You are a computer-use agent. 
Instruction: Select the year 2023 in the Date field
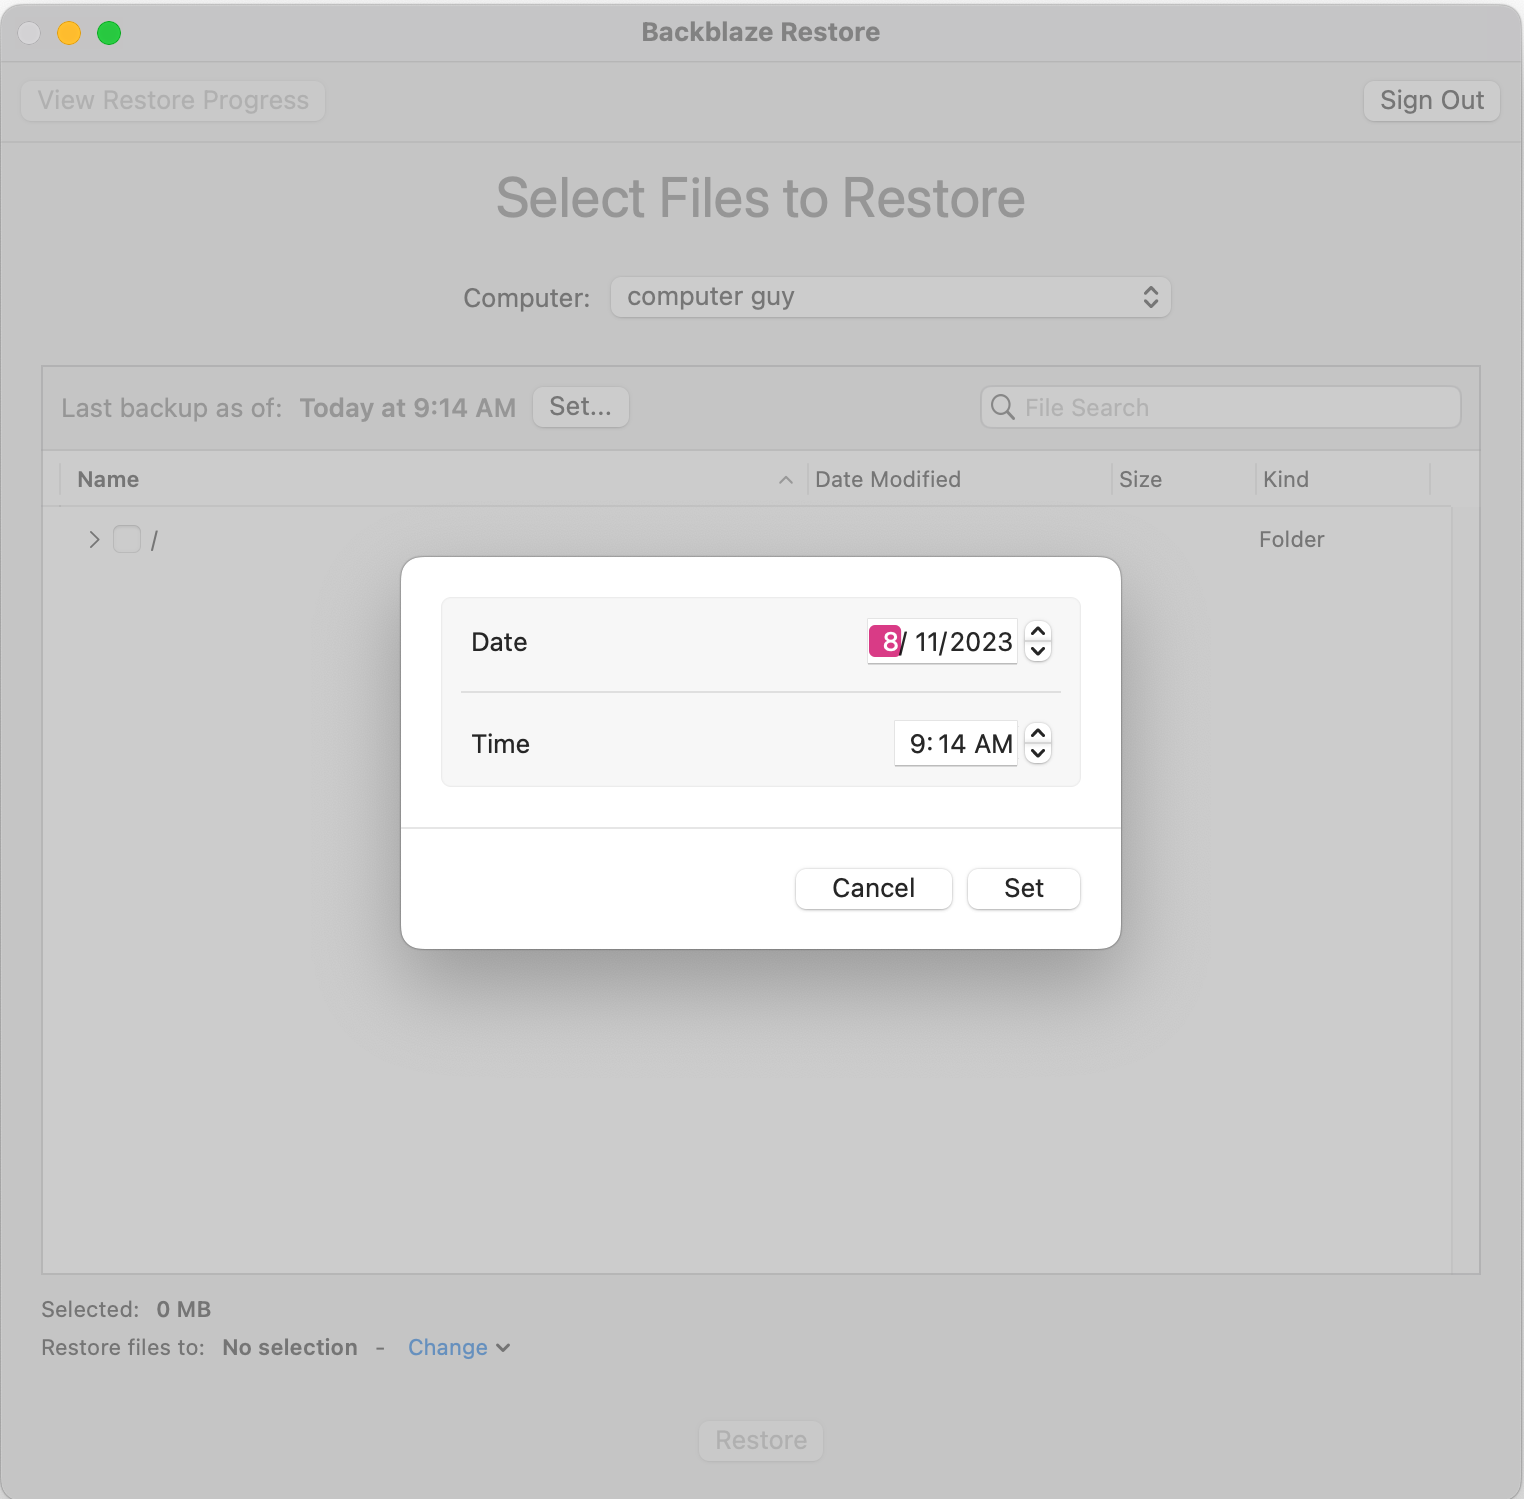pyautogui.click(x=982, y=642)
